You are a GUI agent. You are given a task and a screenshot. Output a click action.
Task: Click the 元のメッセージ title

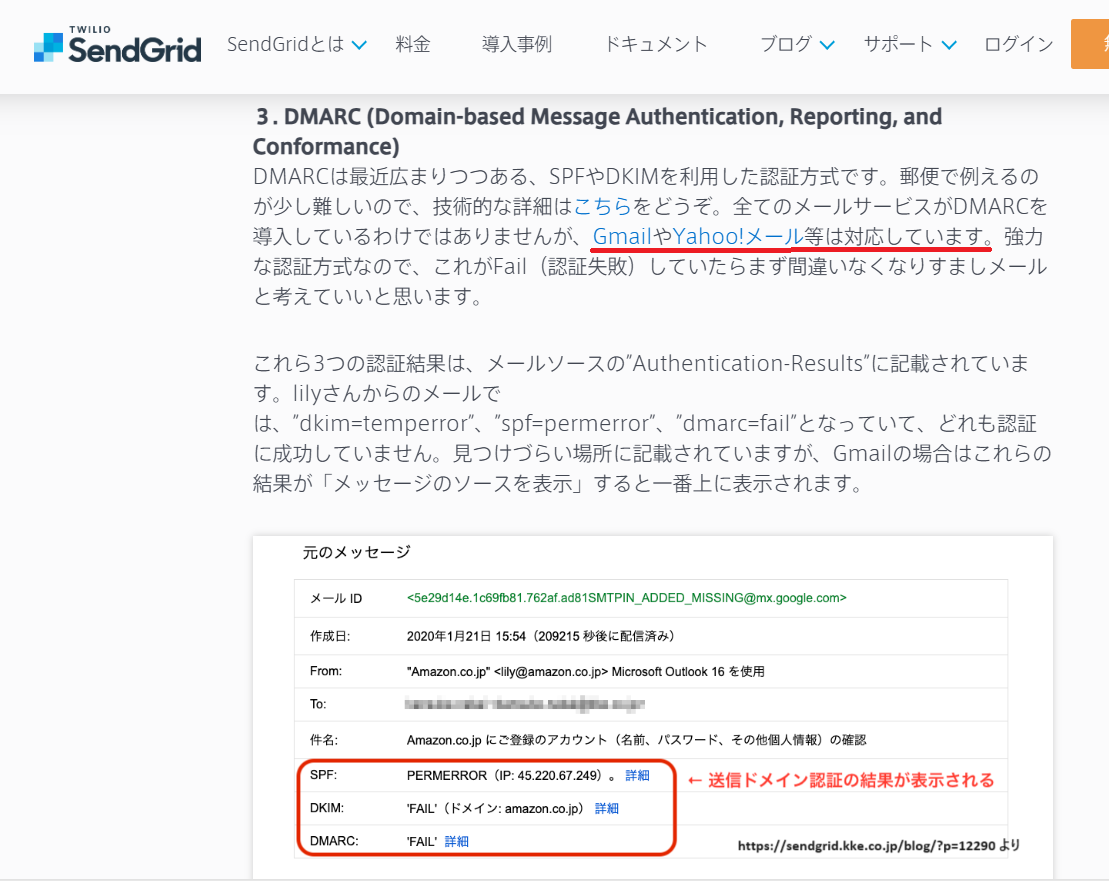pyautogui.click(x=356, y=552)
